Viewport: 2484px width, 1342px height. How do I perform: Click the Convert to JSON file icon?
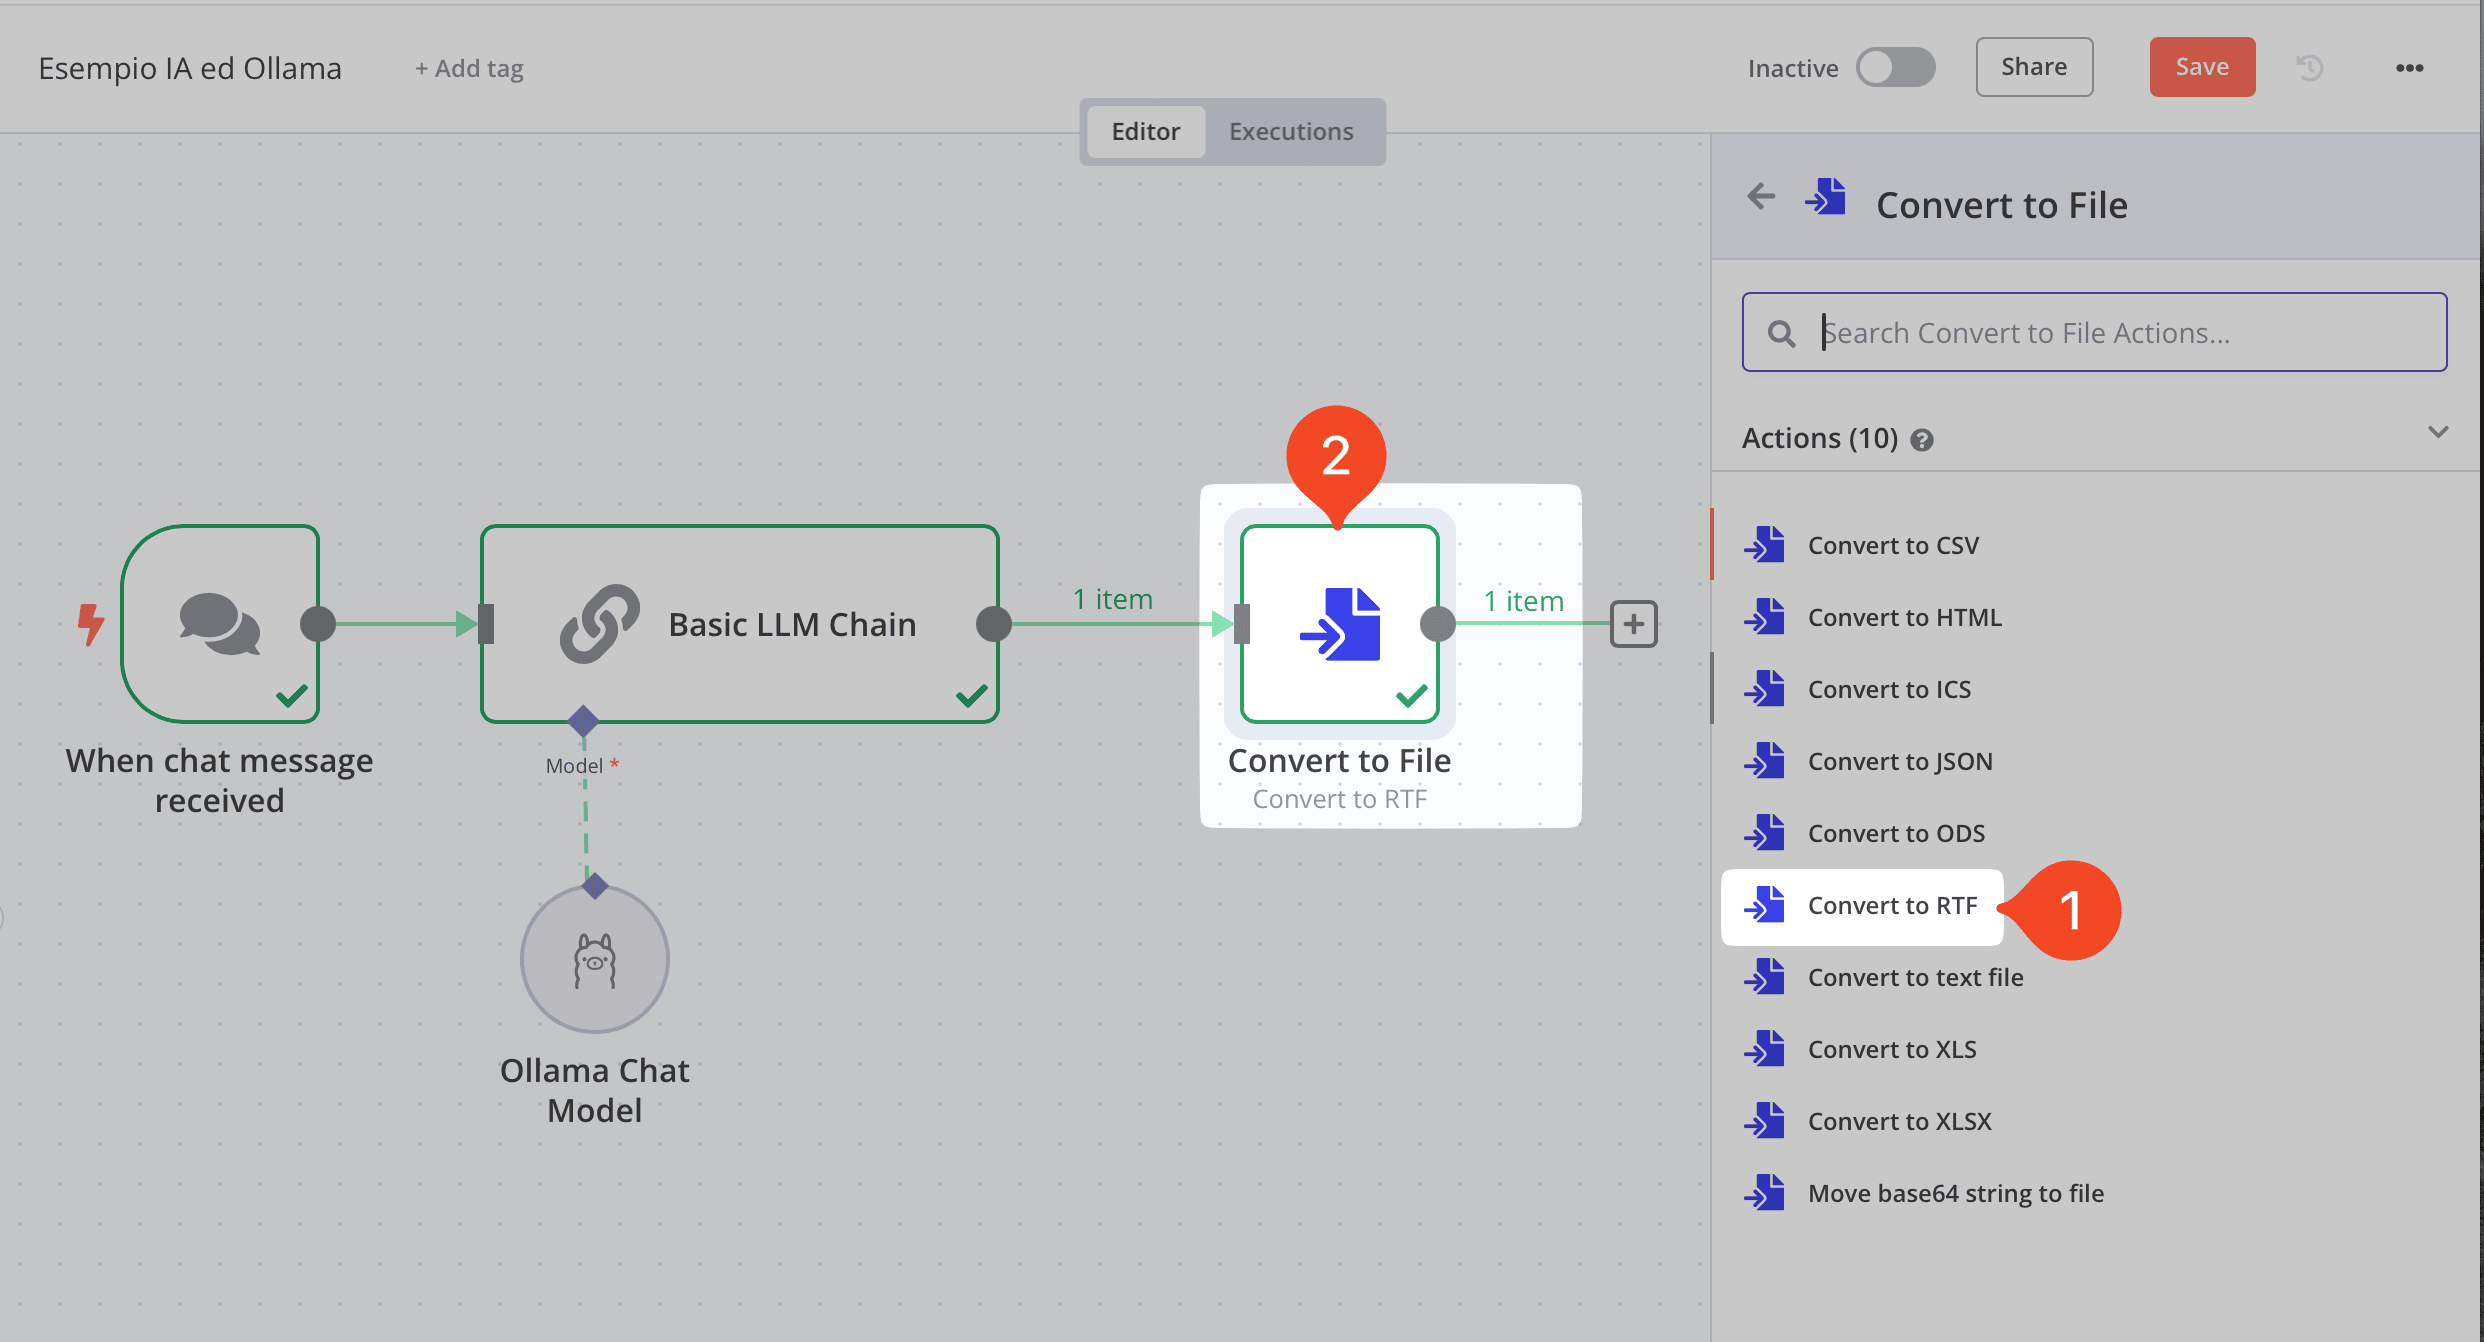click(1765, 761)
